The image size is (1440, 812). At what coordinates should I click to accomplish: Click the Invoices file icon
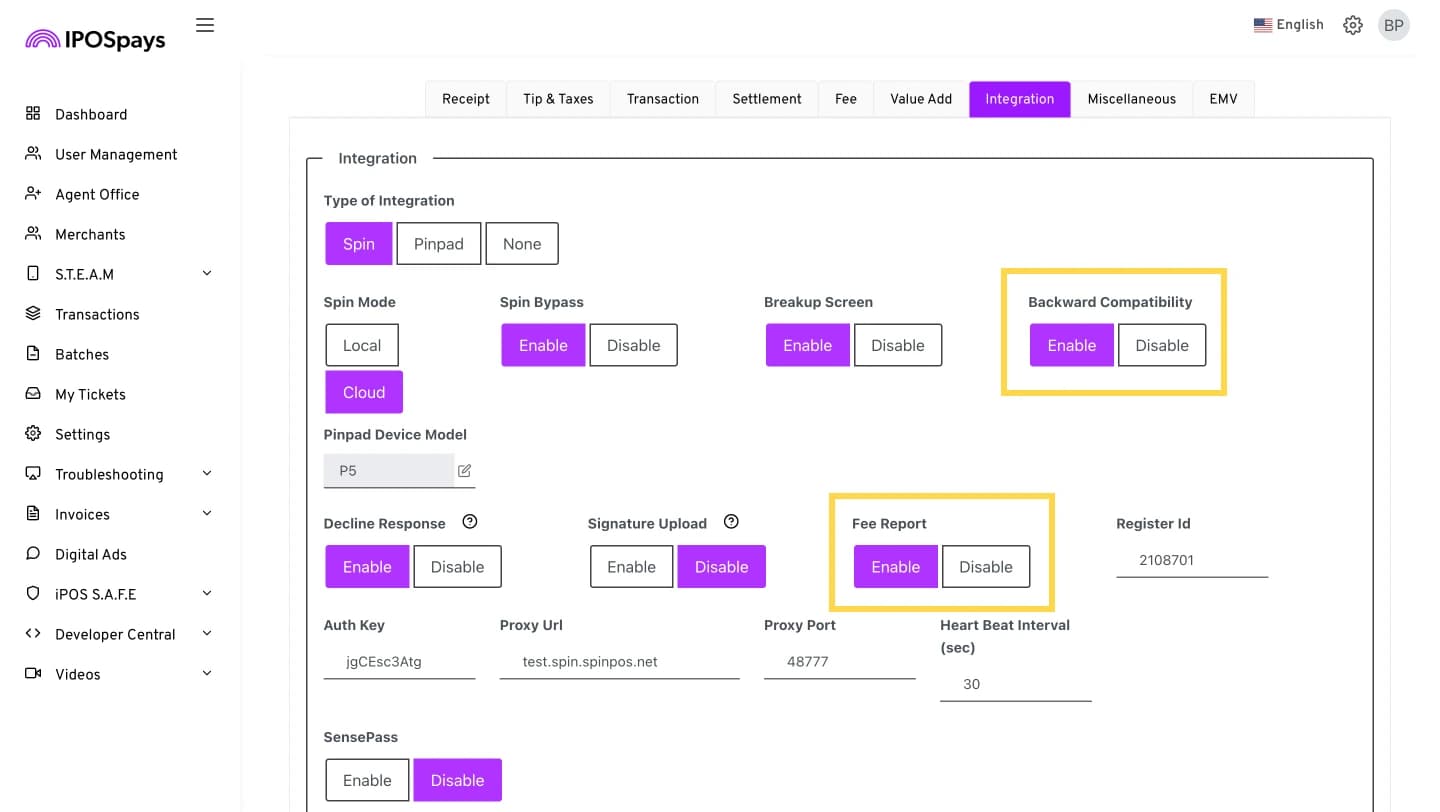[33, 514]
